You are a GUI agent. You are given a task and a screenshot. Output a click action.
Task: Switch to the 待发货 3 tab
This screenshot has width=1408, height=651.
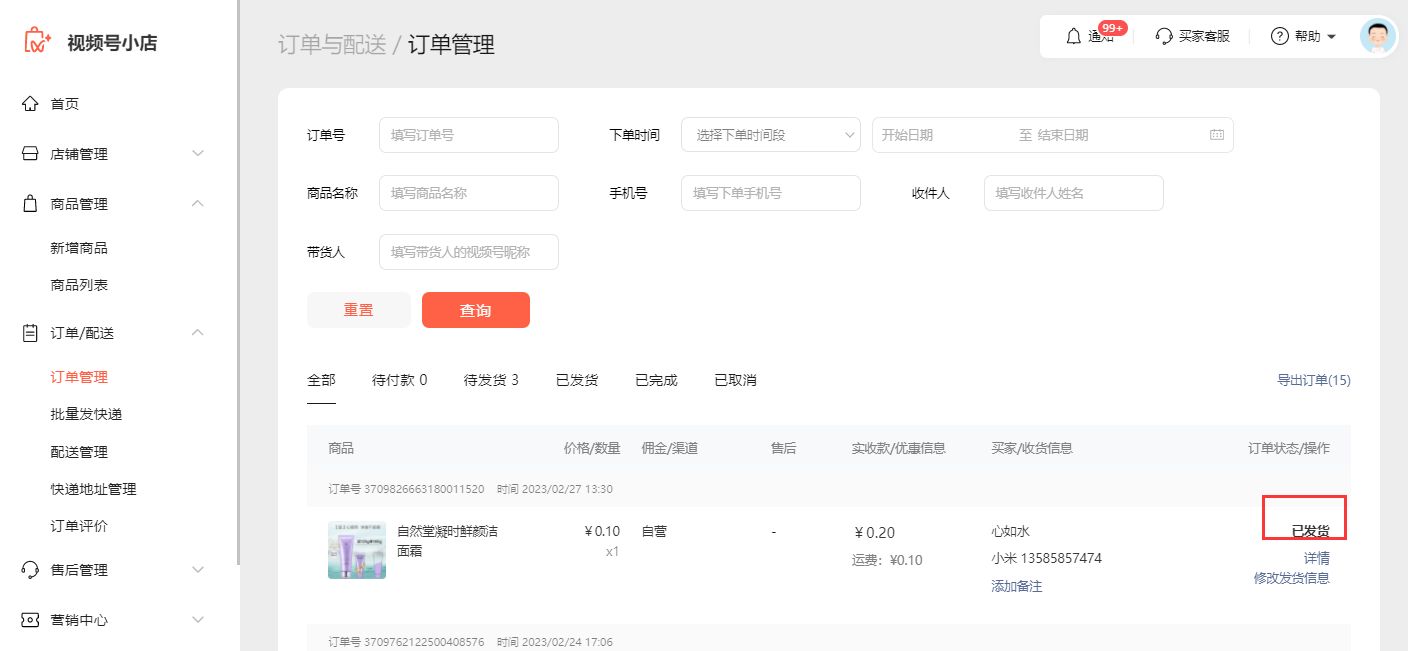click(x=491, y=380)
